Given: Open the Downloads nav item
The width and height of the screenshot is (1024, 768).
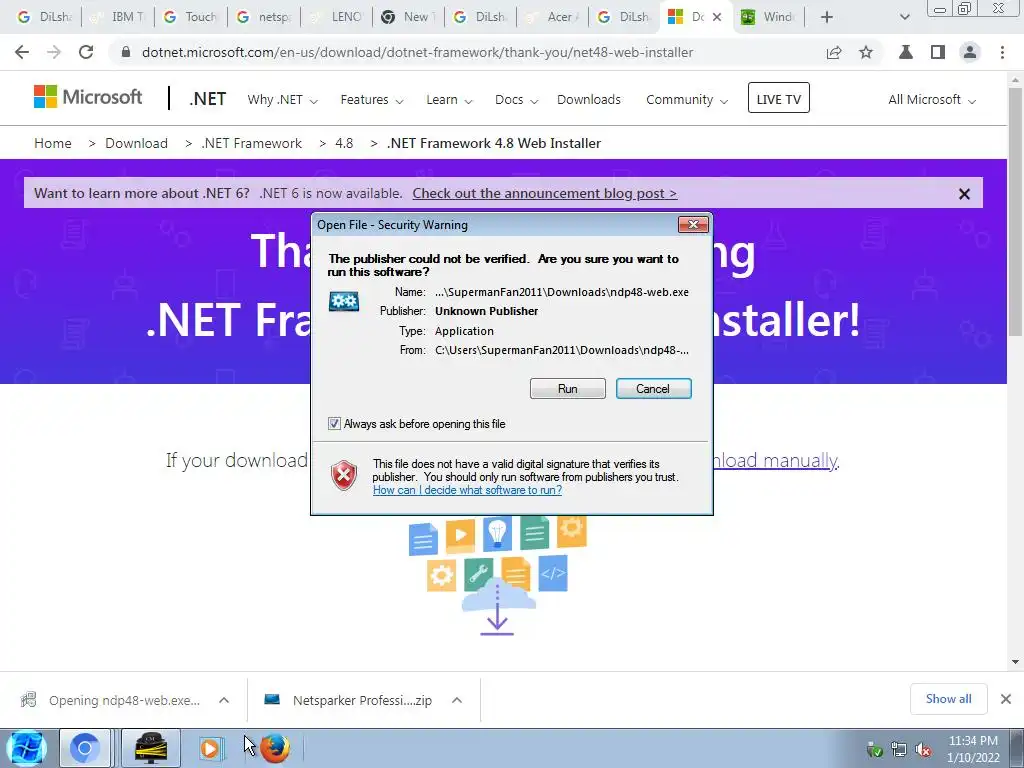Looking at the screenshot, I should [588, 99].
